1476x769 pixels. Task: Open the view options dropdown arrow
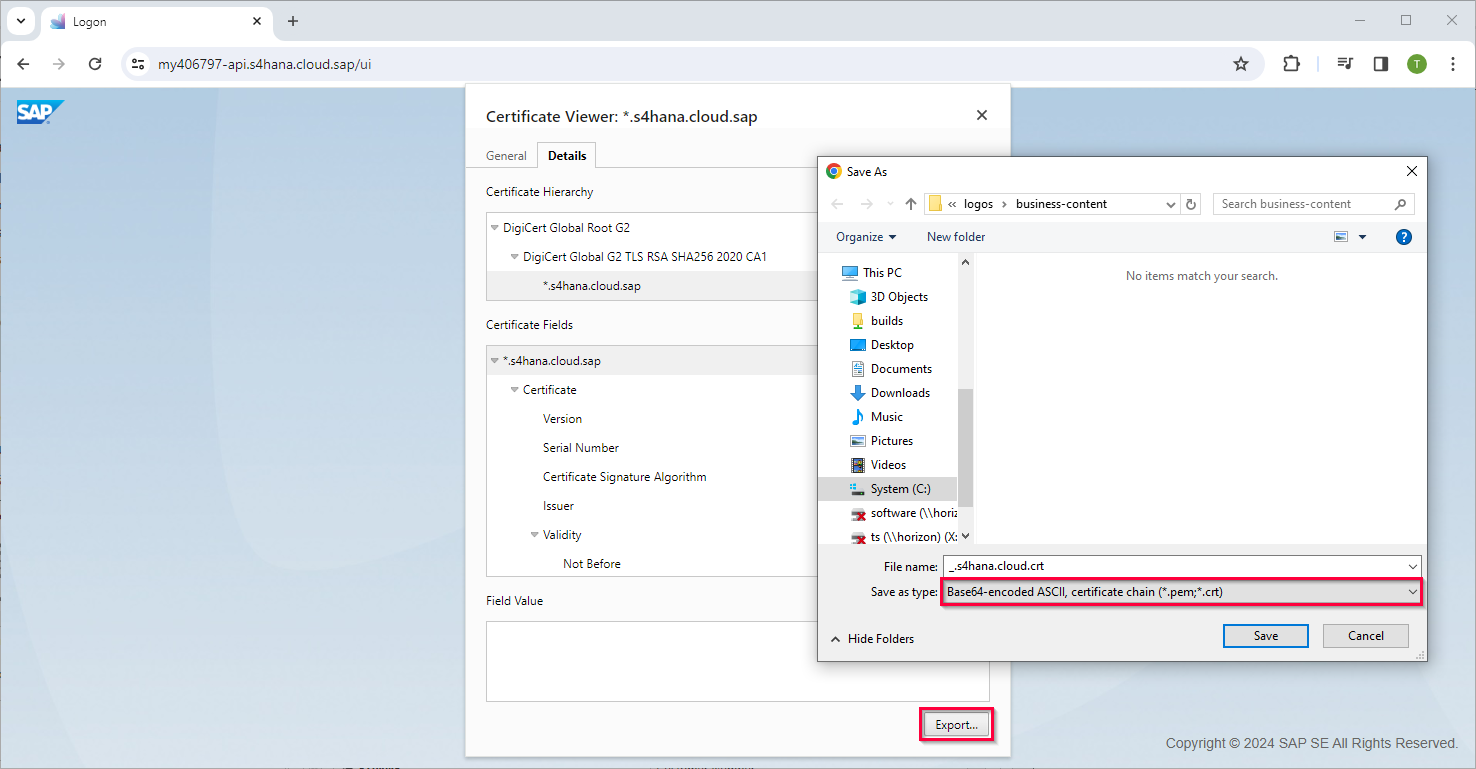1362,237
